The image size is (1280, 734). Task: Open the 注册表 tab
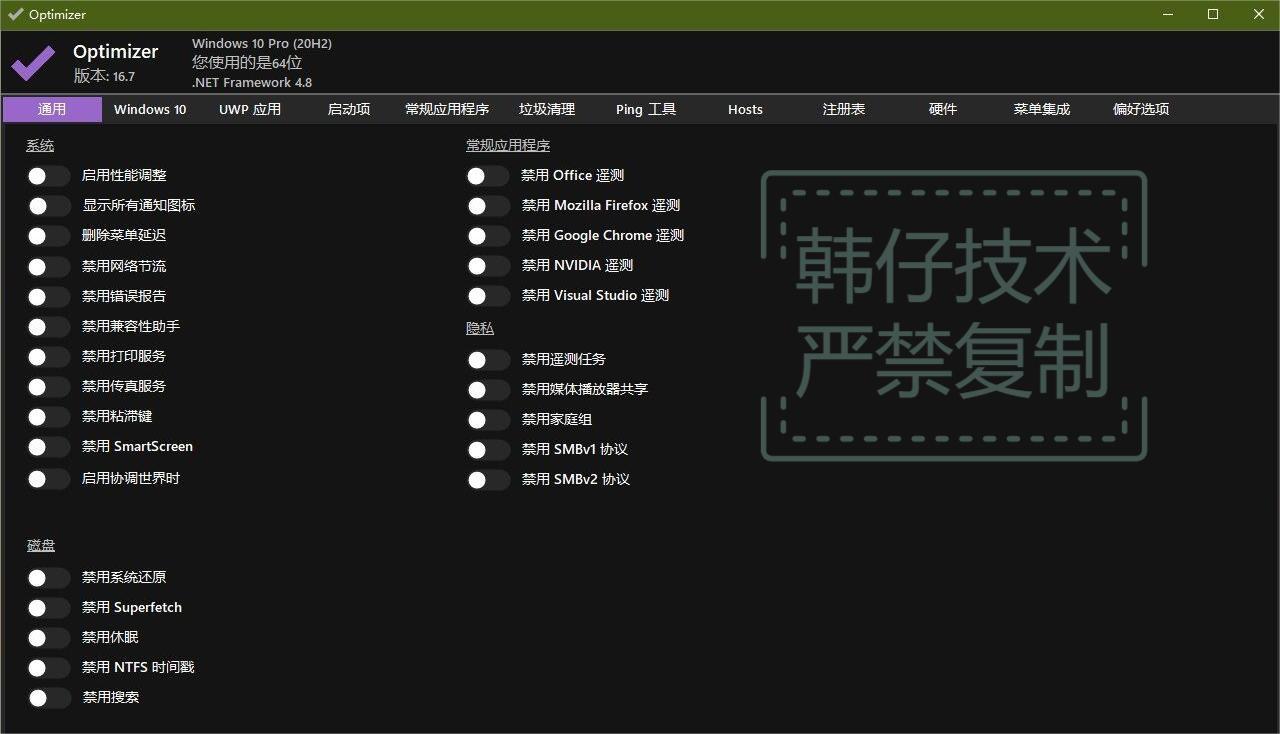(844, 109)
